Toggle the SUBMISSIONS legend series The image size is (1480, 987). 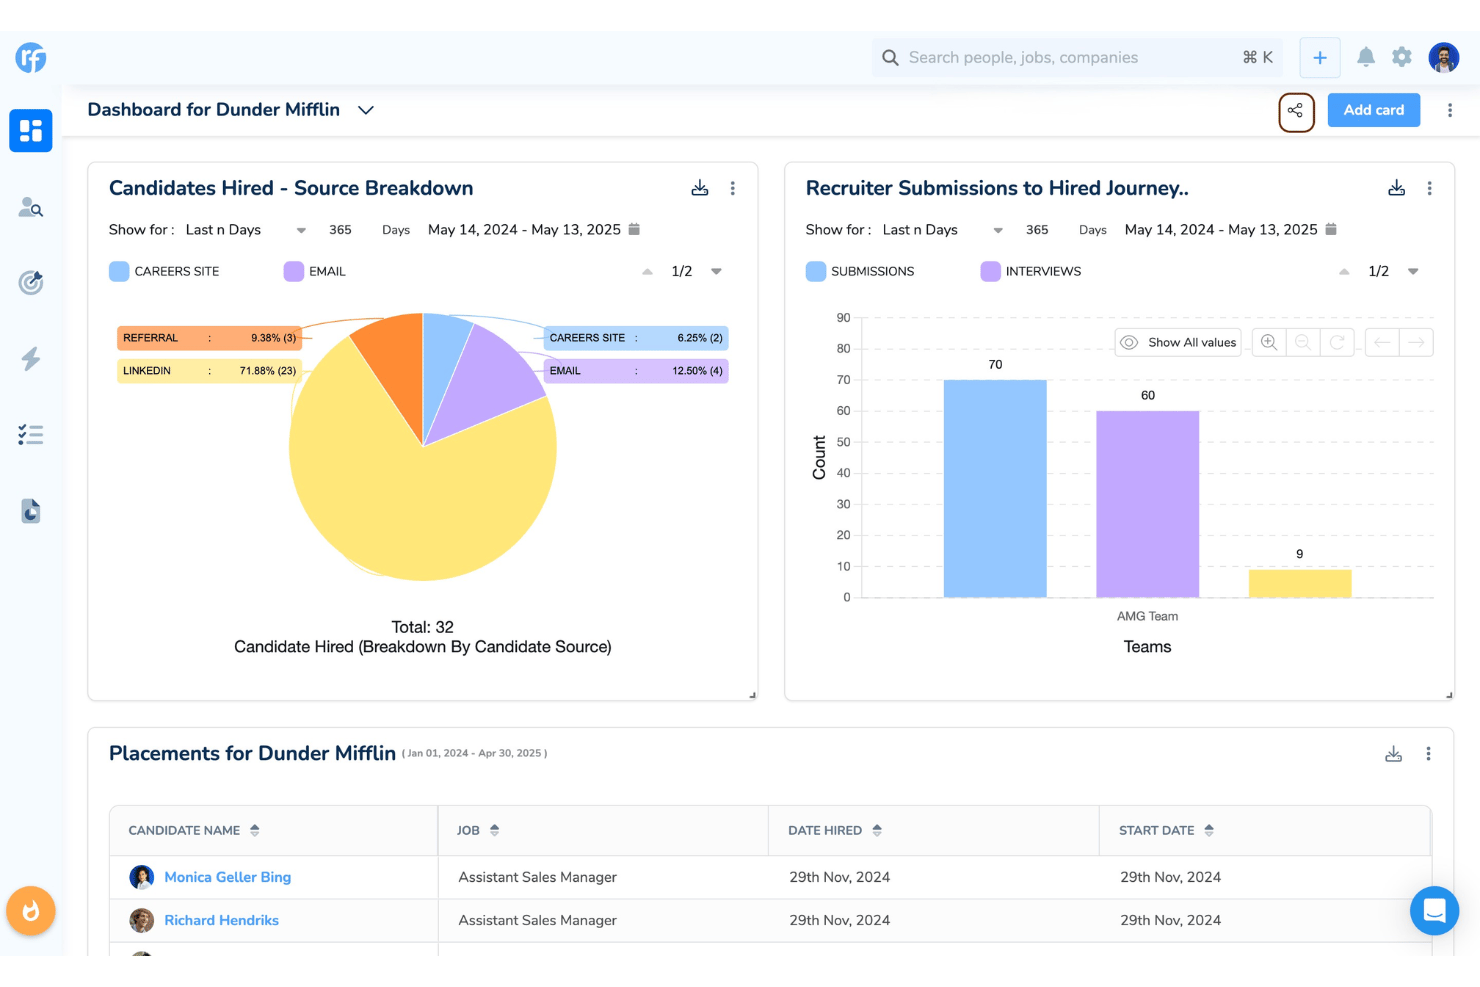click(x=860, y=271)
